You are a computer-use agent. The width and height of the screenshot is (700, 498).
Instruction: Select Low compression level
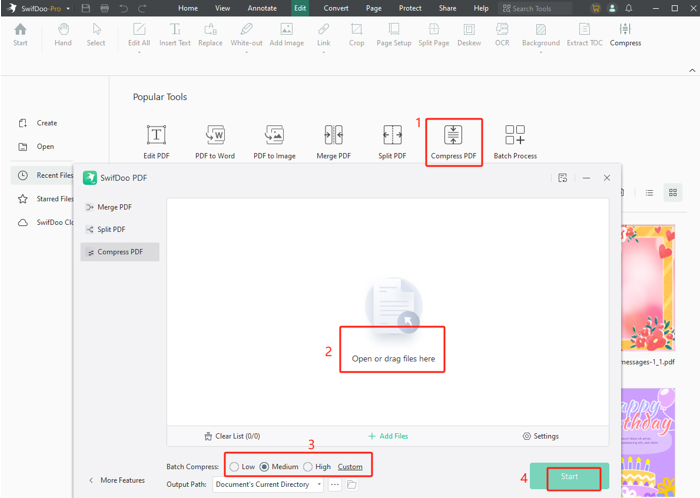pos(242,467)
